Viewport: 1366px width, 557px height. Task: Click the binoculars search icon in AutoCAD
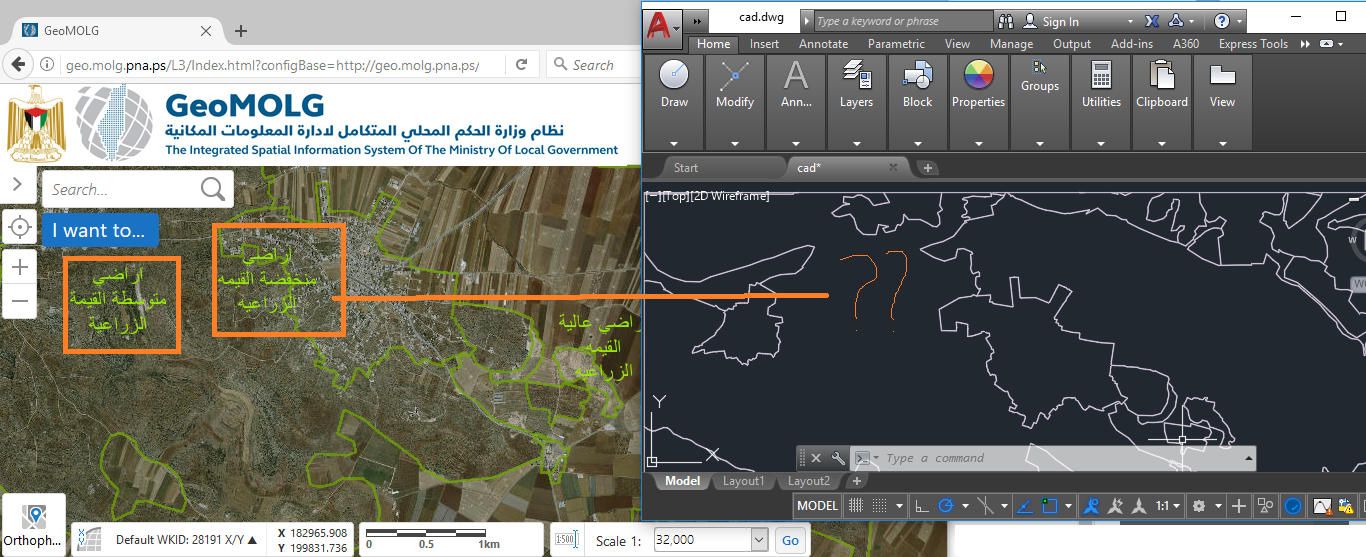(1005, 21)
